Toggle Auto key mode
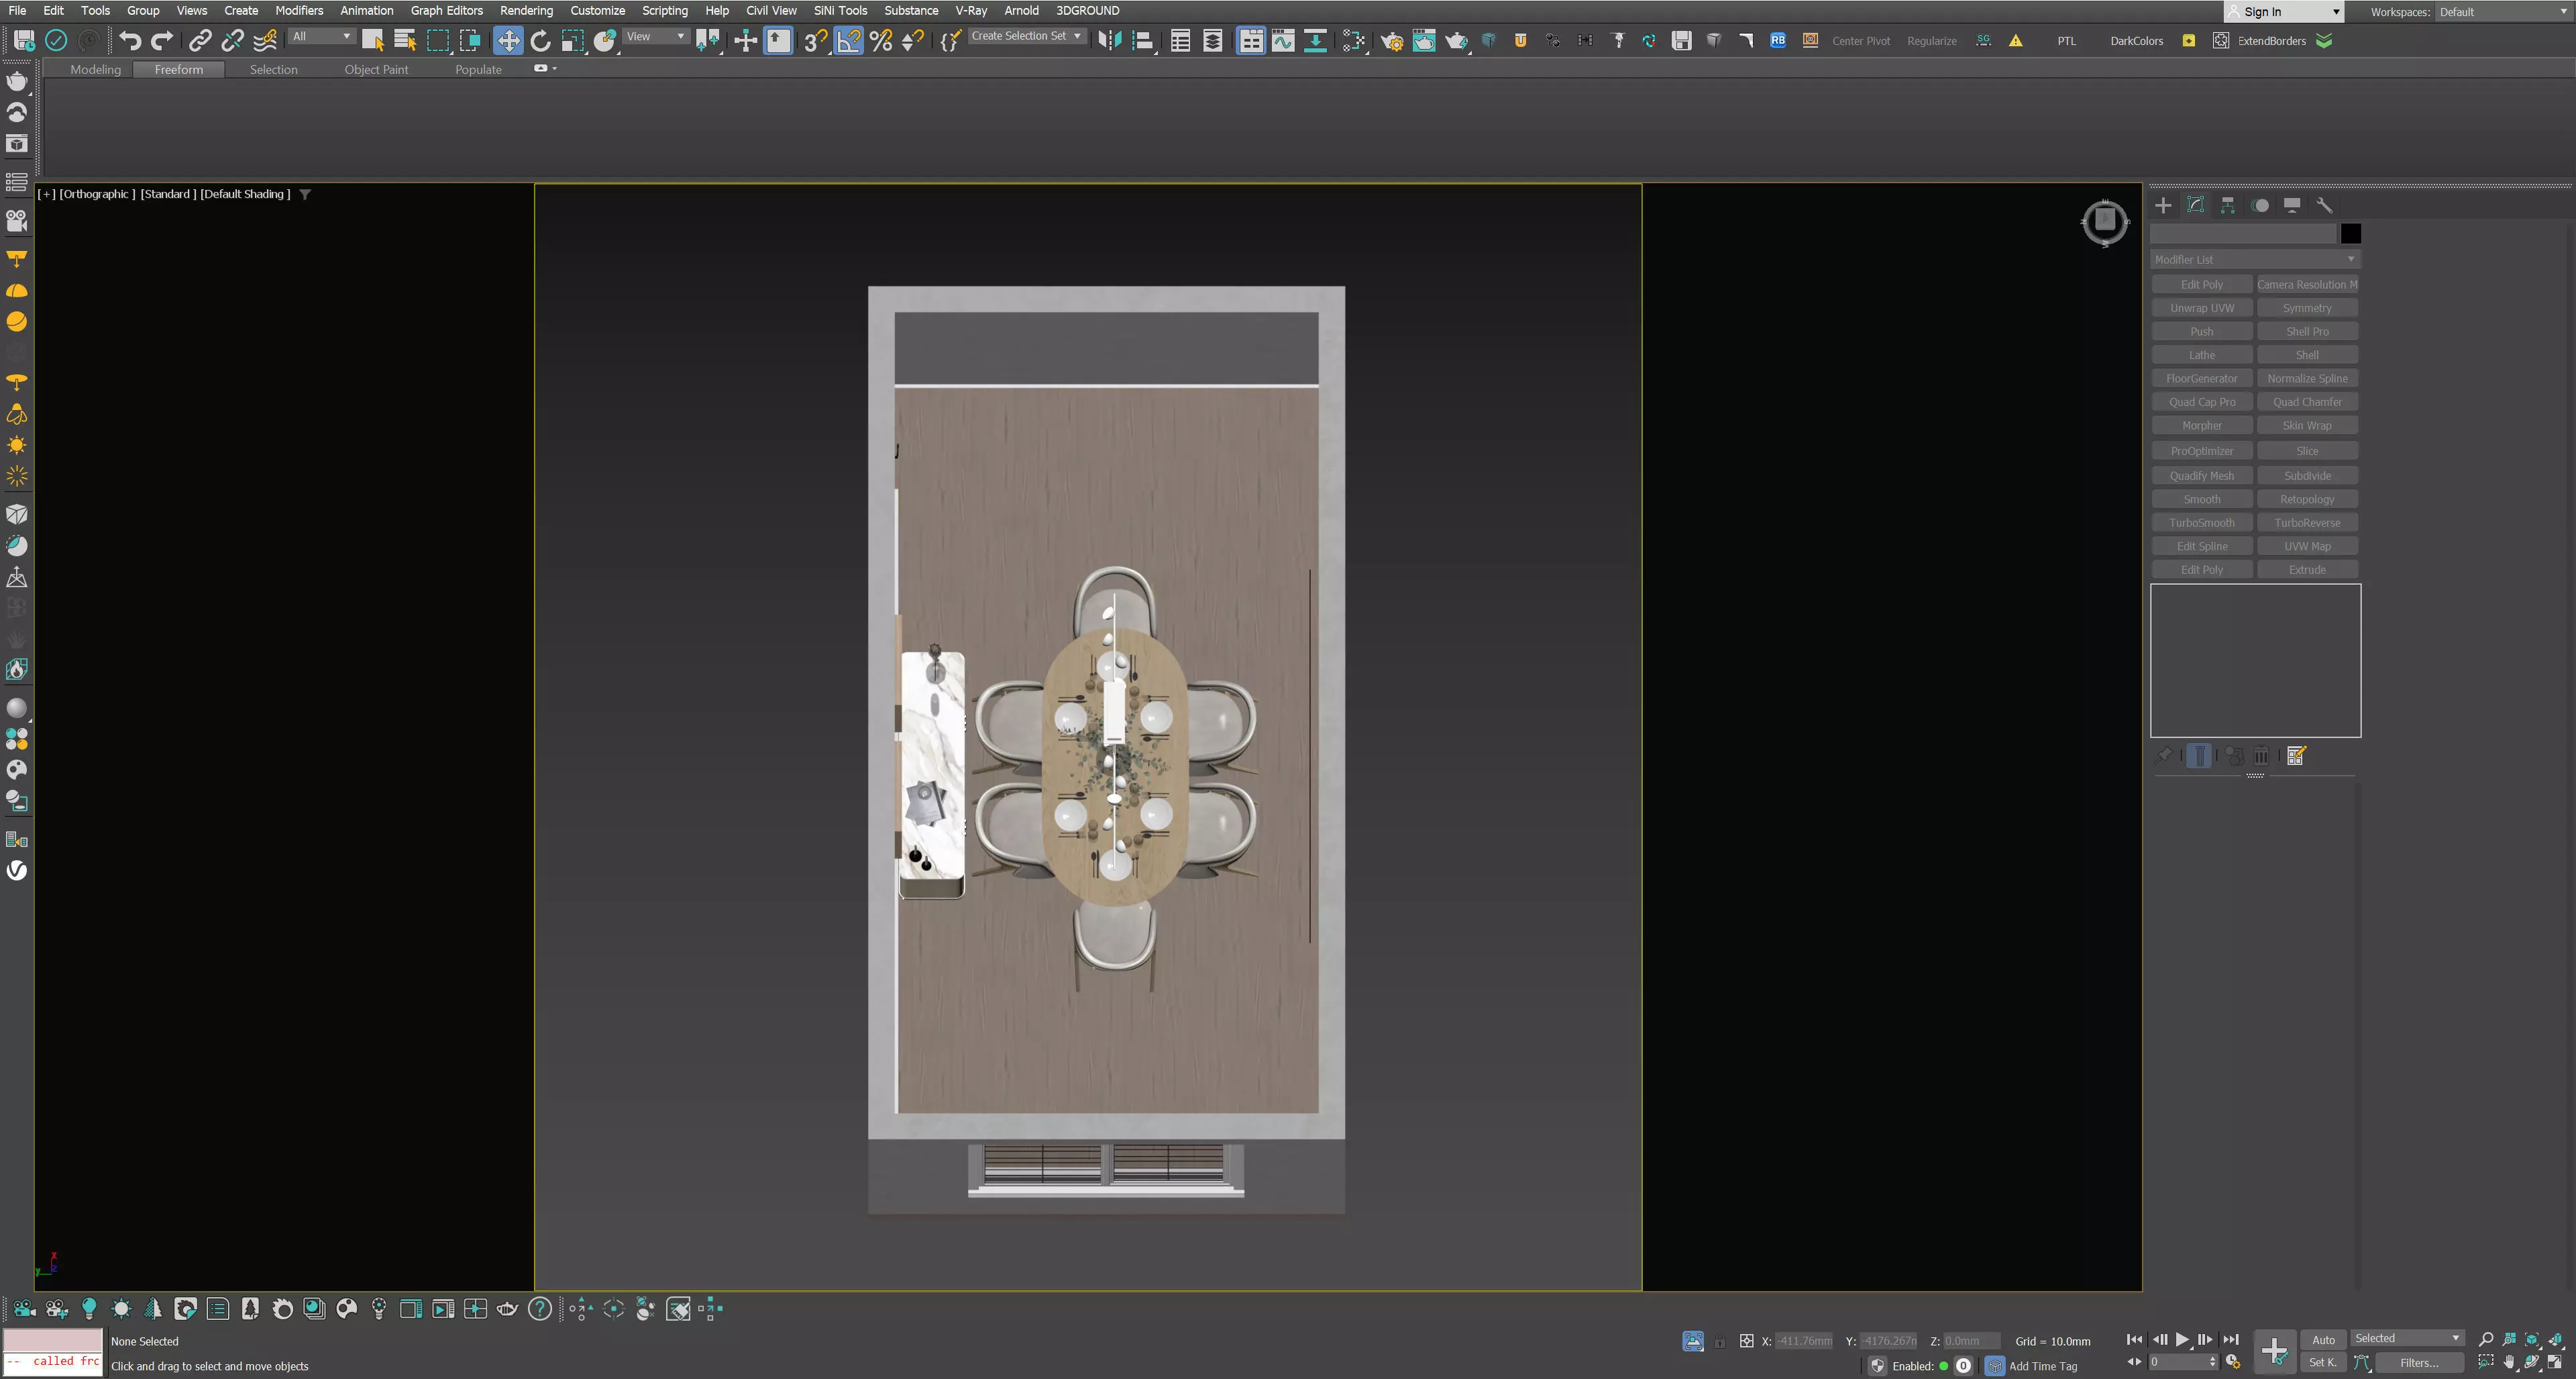 tap(2322, 1340)
